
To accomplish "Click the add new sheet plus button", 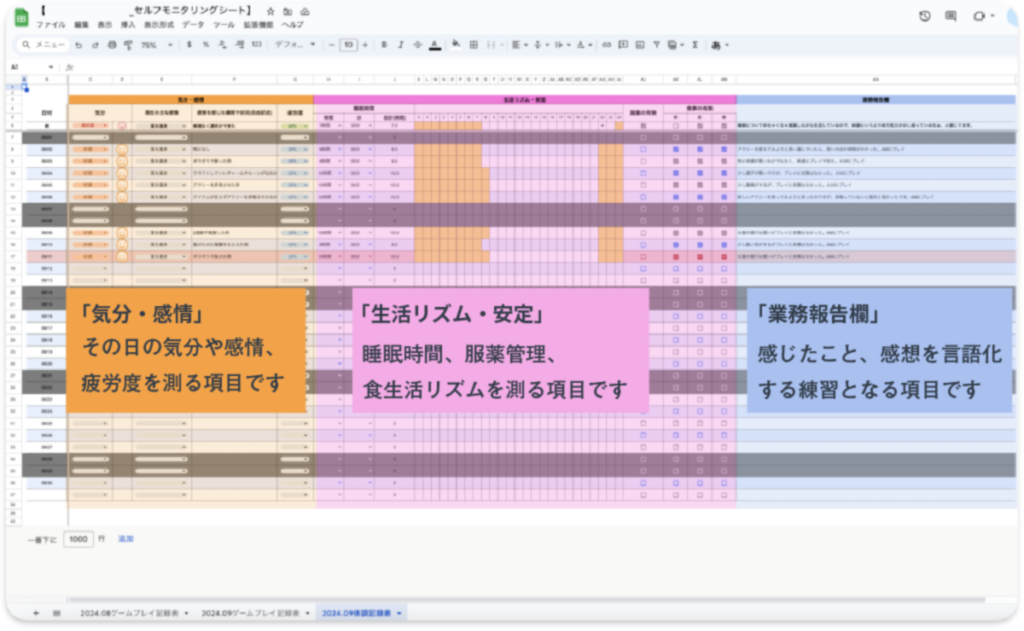I will coord(36,612).
